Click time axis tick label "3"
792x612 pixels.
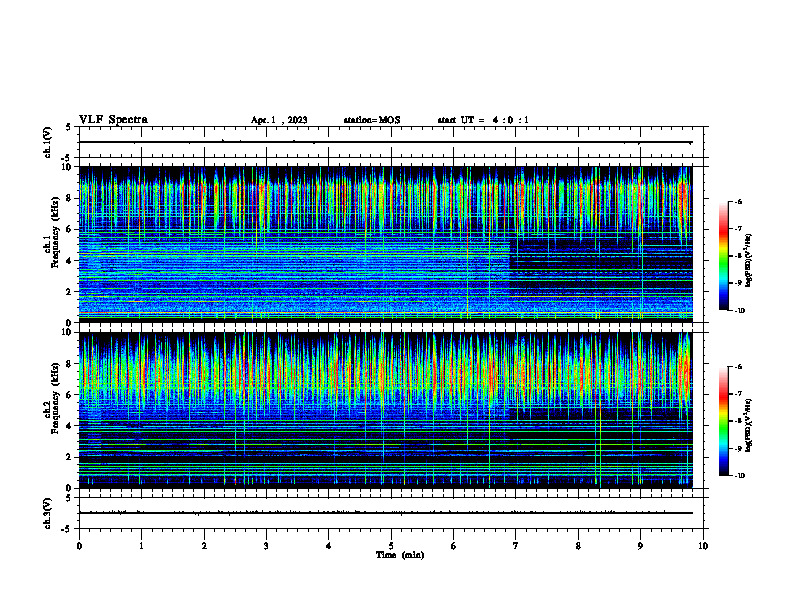pyautogui.click(x=266, y=546)
